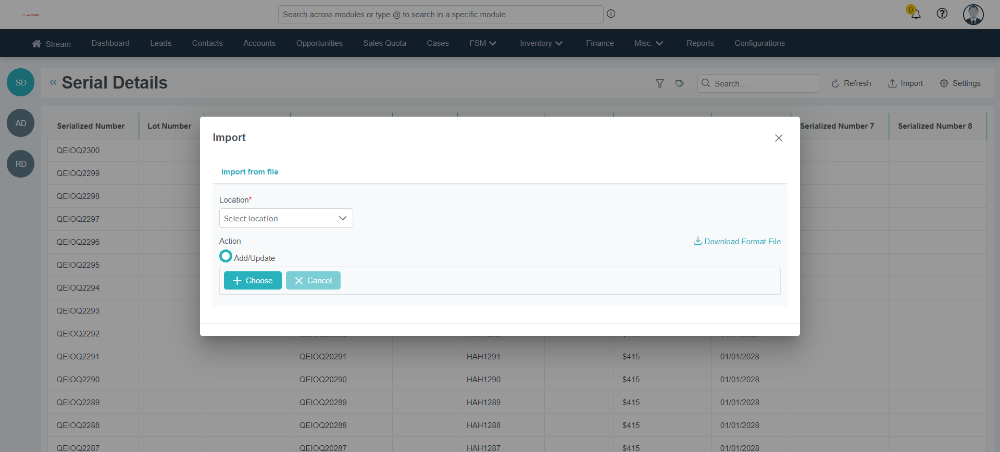
Task: Click the Choose file button
Action: [x=252, y=281]
